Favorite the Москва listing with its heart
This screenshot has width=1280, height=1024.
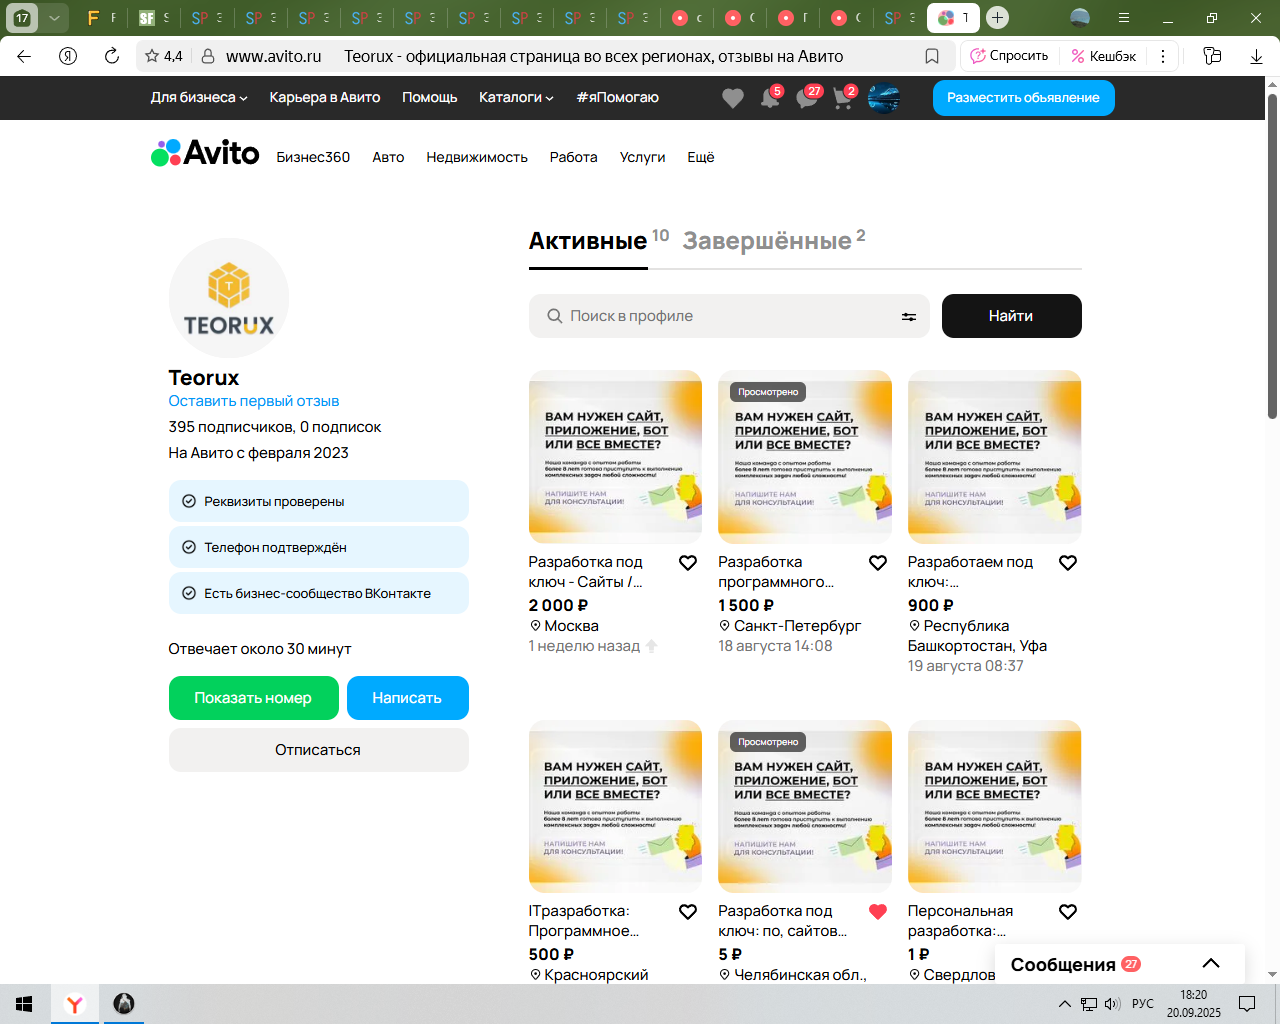tap(688, 563)
